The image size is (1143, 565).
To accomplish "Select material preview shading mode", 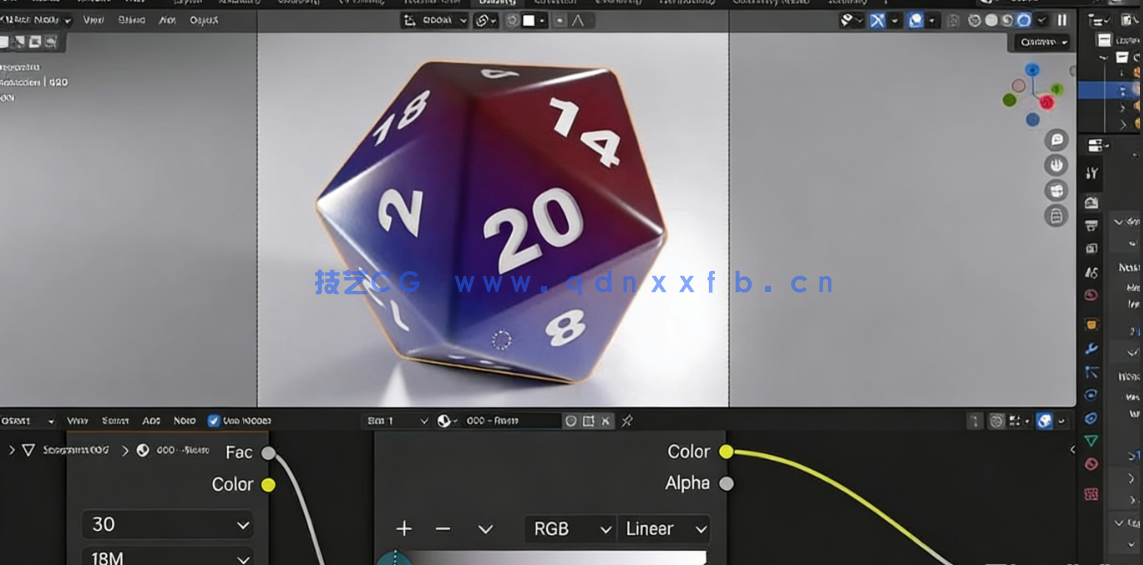I will (x=1007, y=20).
